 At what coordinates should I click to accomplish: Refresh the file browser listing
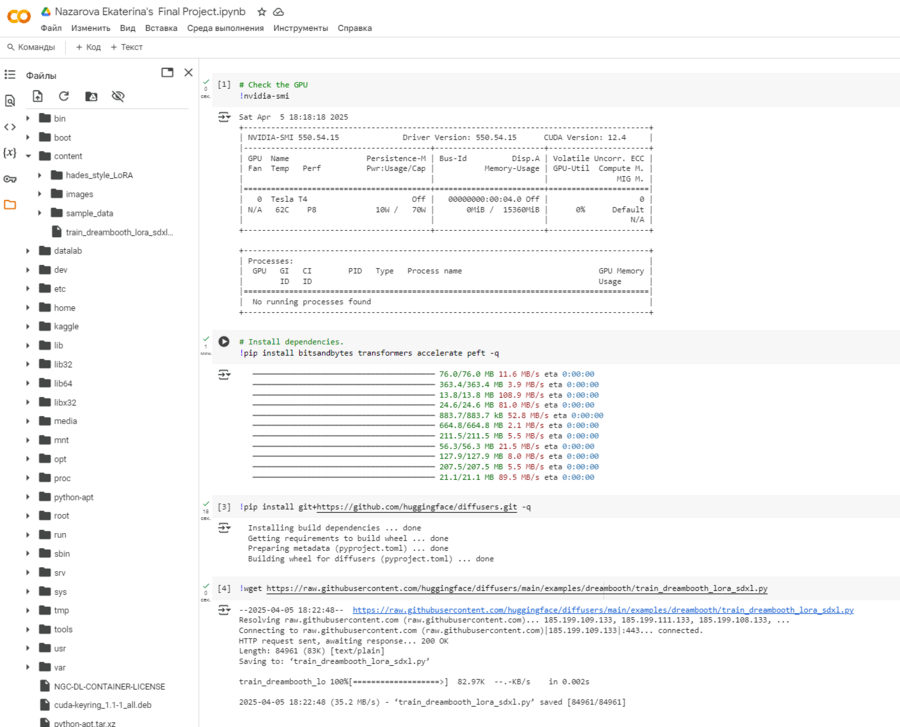(x=64, y=97)
